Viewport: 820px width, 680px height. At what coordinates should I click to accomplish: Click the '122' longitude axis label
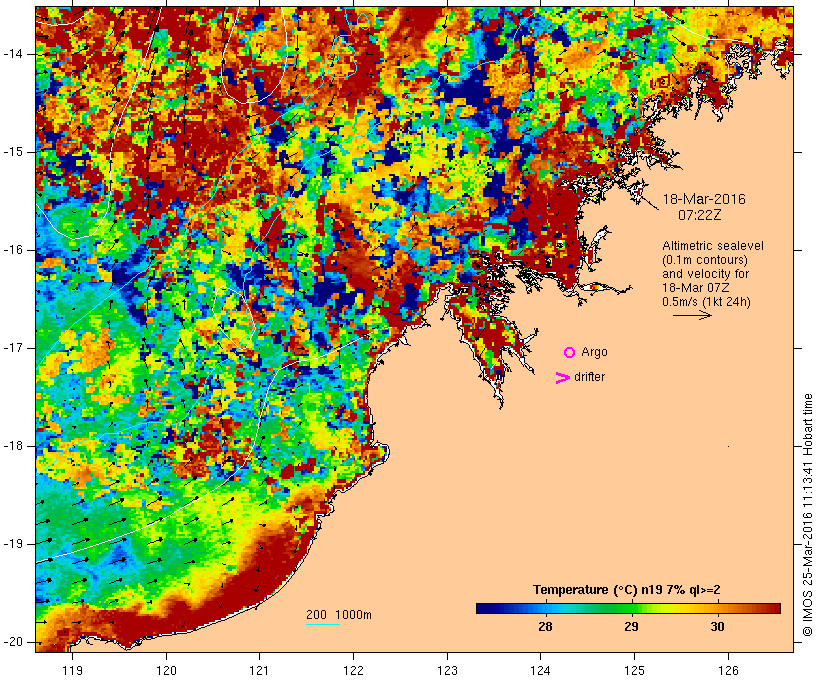(354, 670)
